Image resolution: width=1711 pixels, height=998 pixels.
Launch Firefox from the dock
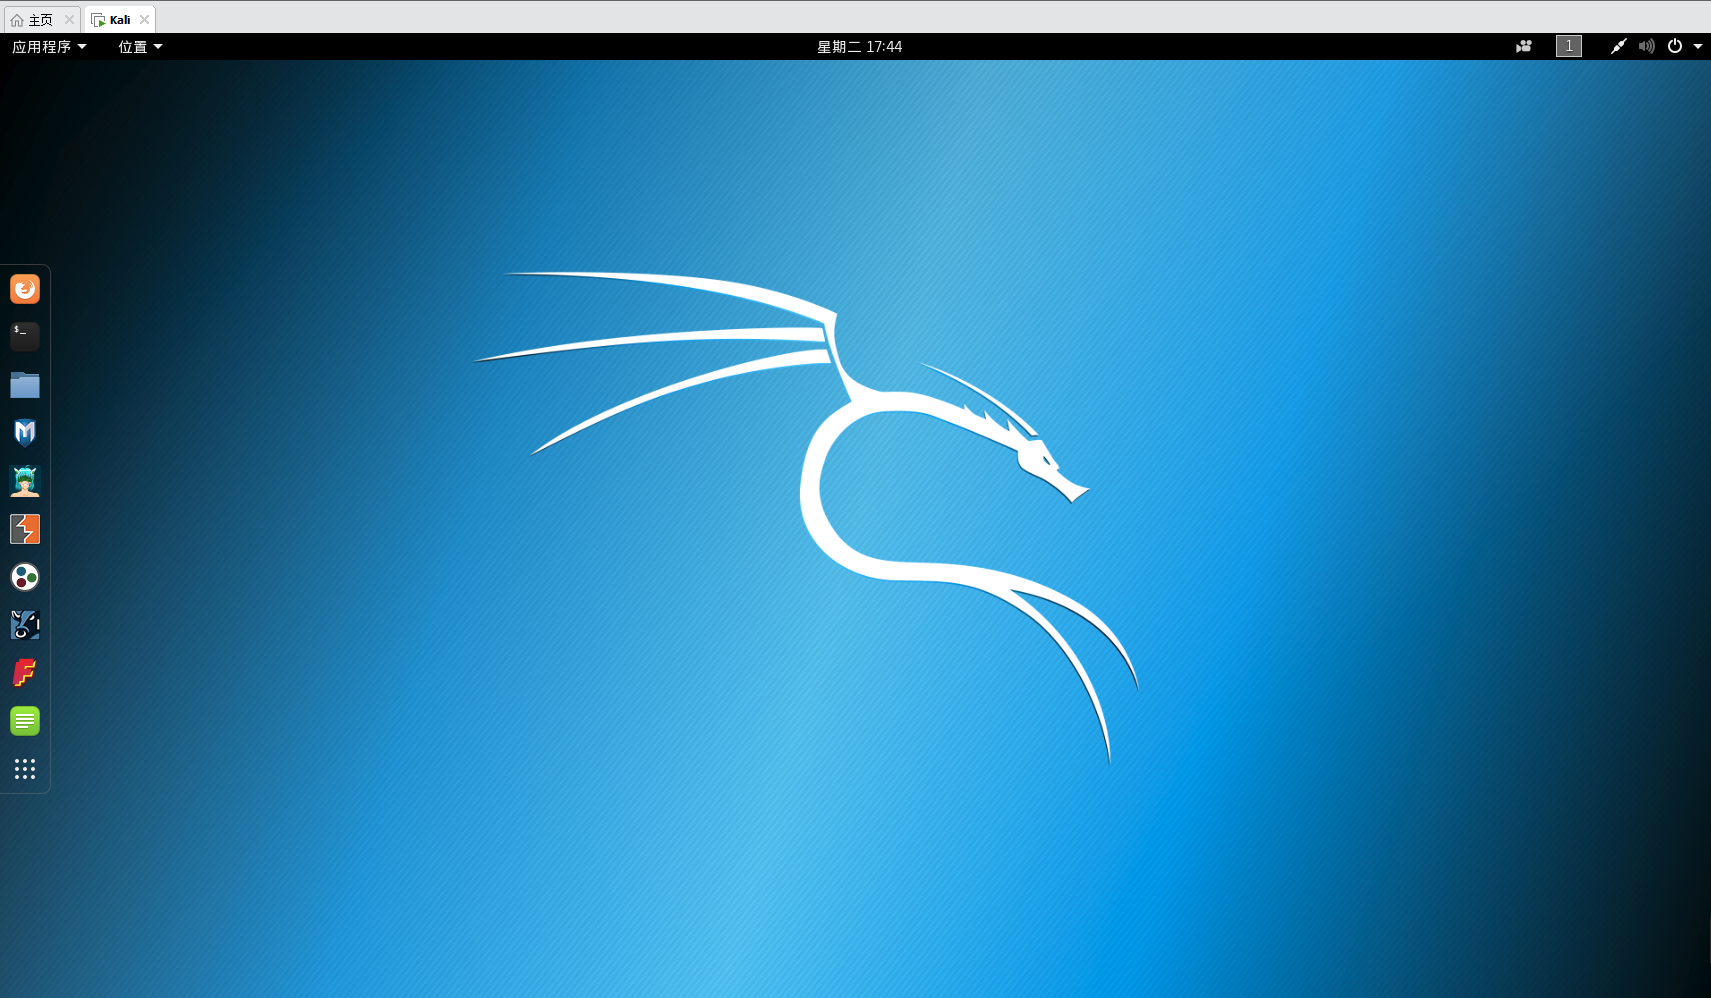(x=25, y=289)
